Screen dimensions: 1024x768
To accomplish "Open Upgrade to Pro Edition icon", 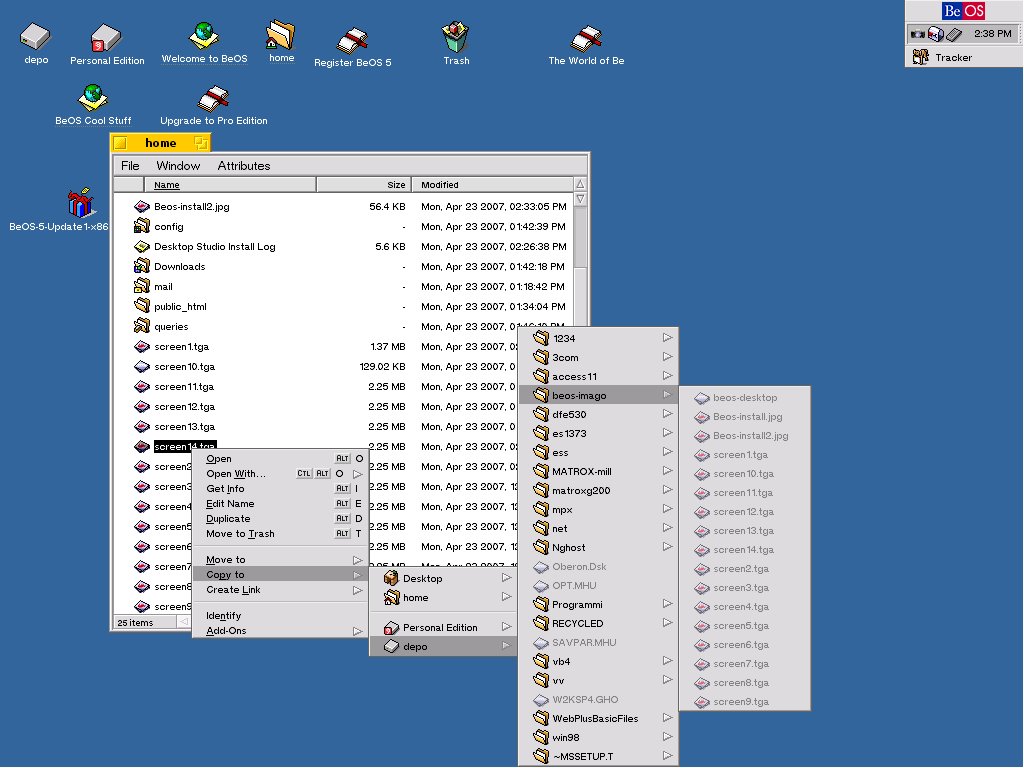I will pyautogui.click(x=214, y=98).
